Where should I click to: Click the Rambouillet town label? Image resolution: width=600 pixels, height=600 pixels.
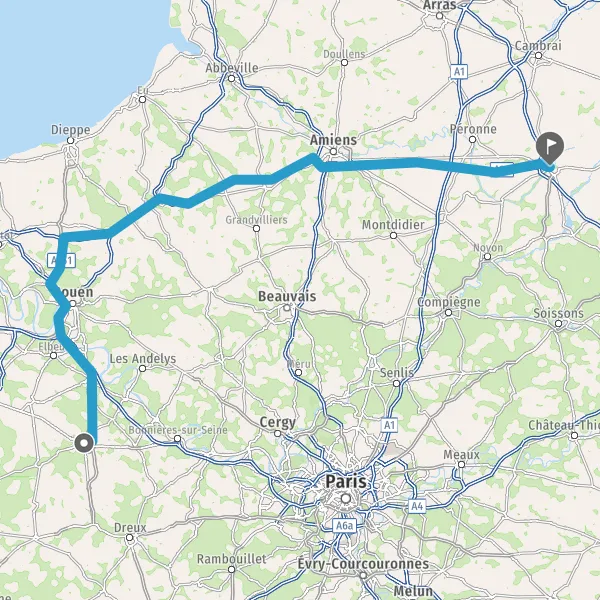(232, 559)
